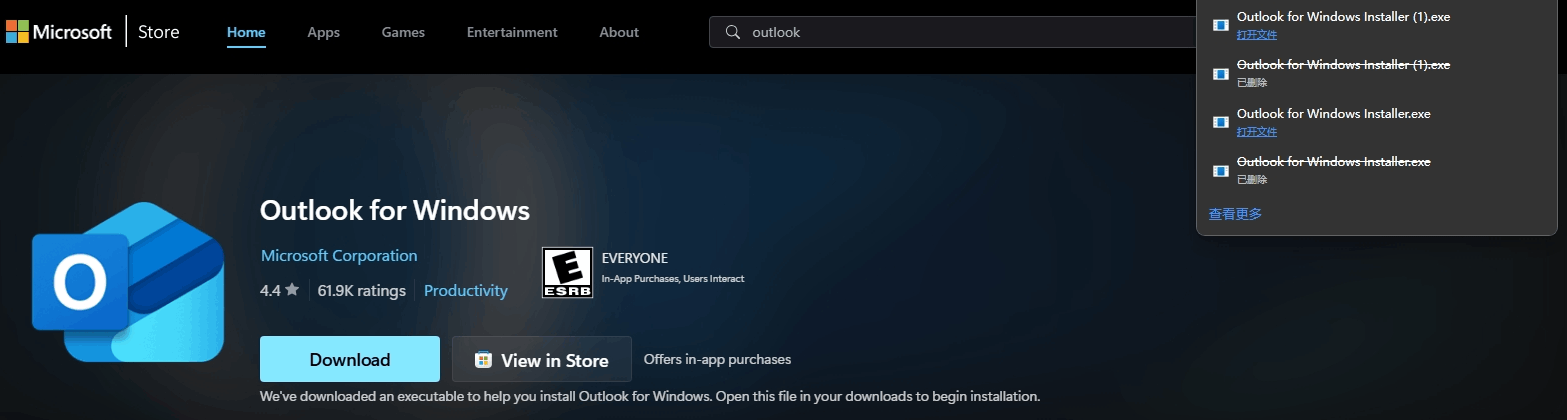1567x420 pixels.
Task: Open the About tab
Action: click(619, 32)
